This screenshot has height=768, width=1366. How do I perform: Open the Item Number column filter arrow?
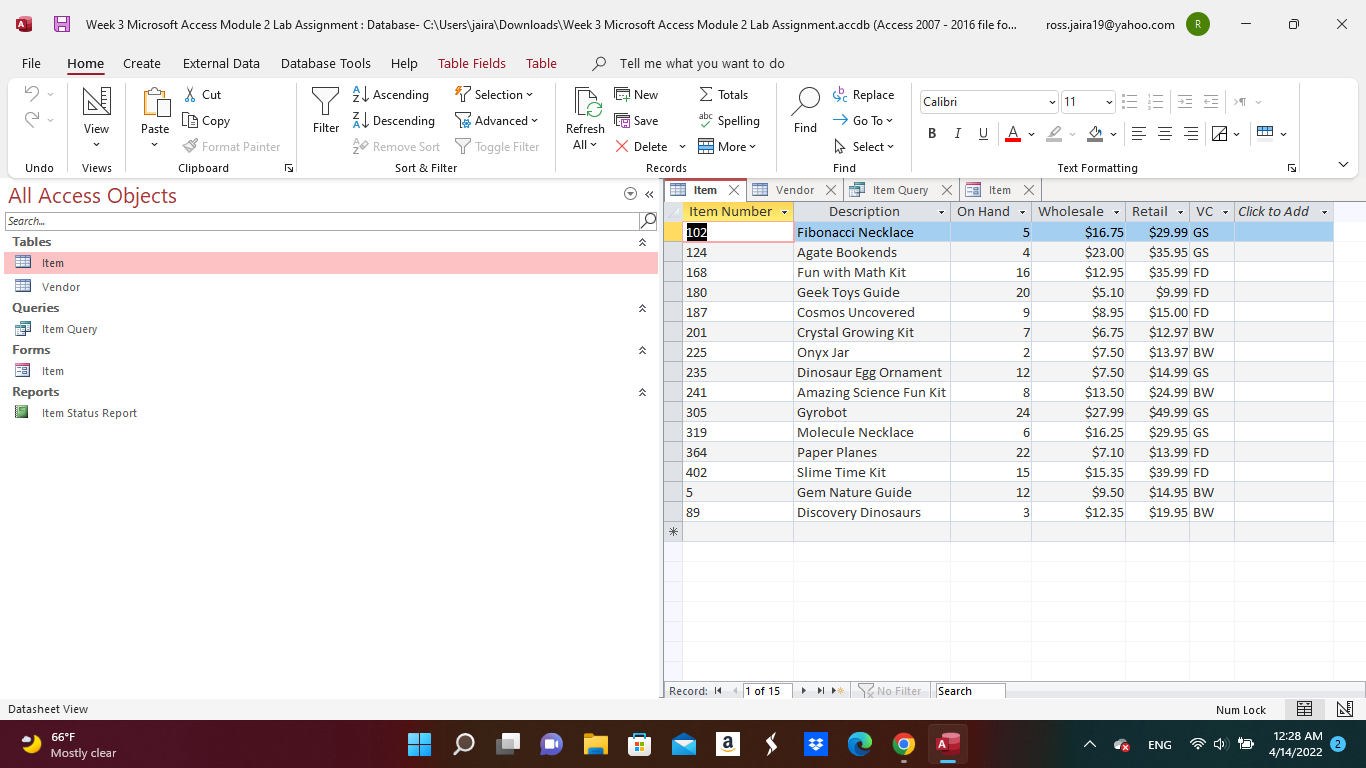pos(785,212)
